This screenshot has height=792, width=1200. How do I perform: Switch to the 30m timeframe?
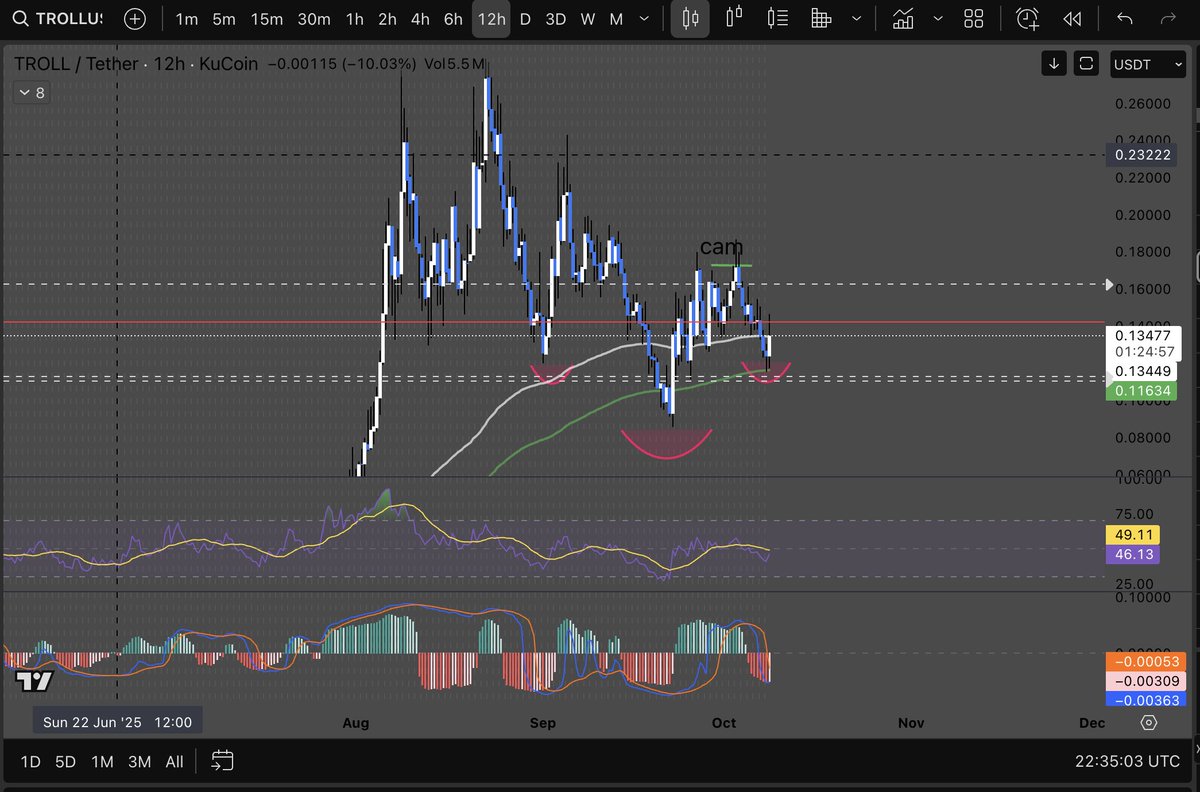pos(314,19)
